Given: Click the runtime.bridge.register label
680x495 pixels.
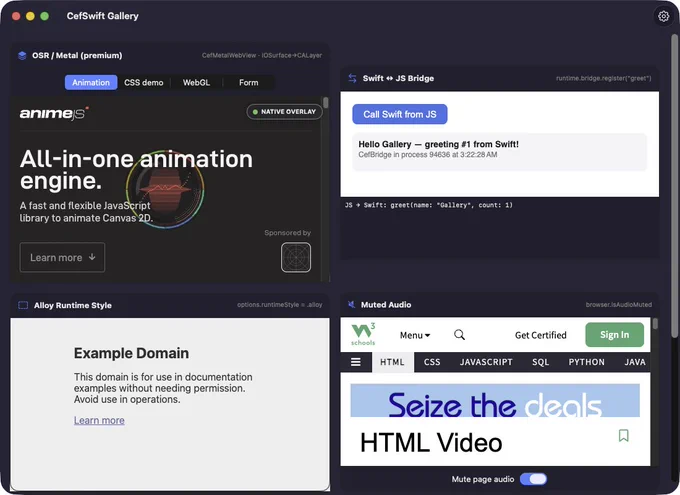Looking at the screenshot, I should tap(603, 79).
